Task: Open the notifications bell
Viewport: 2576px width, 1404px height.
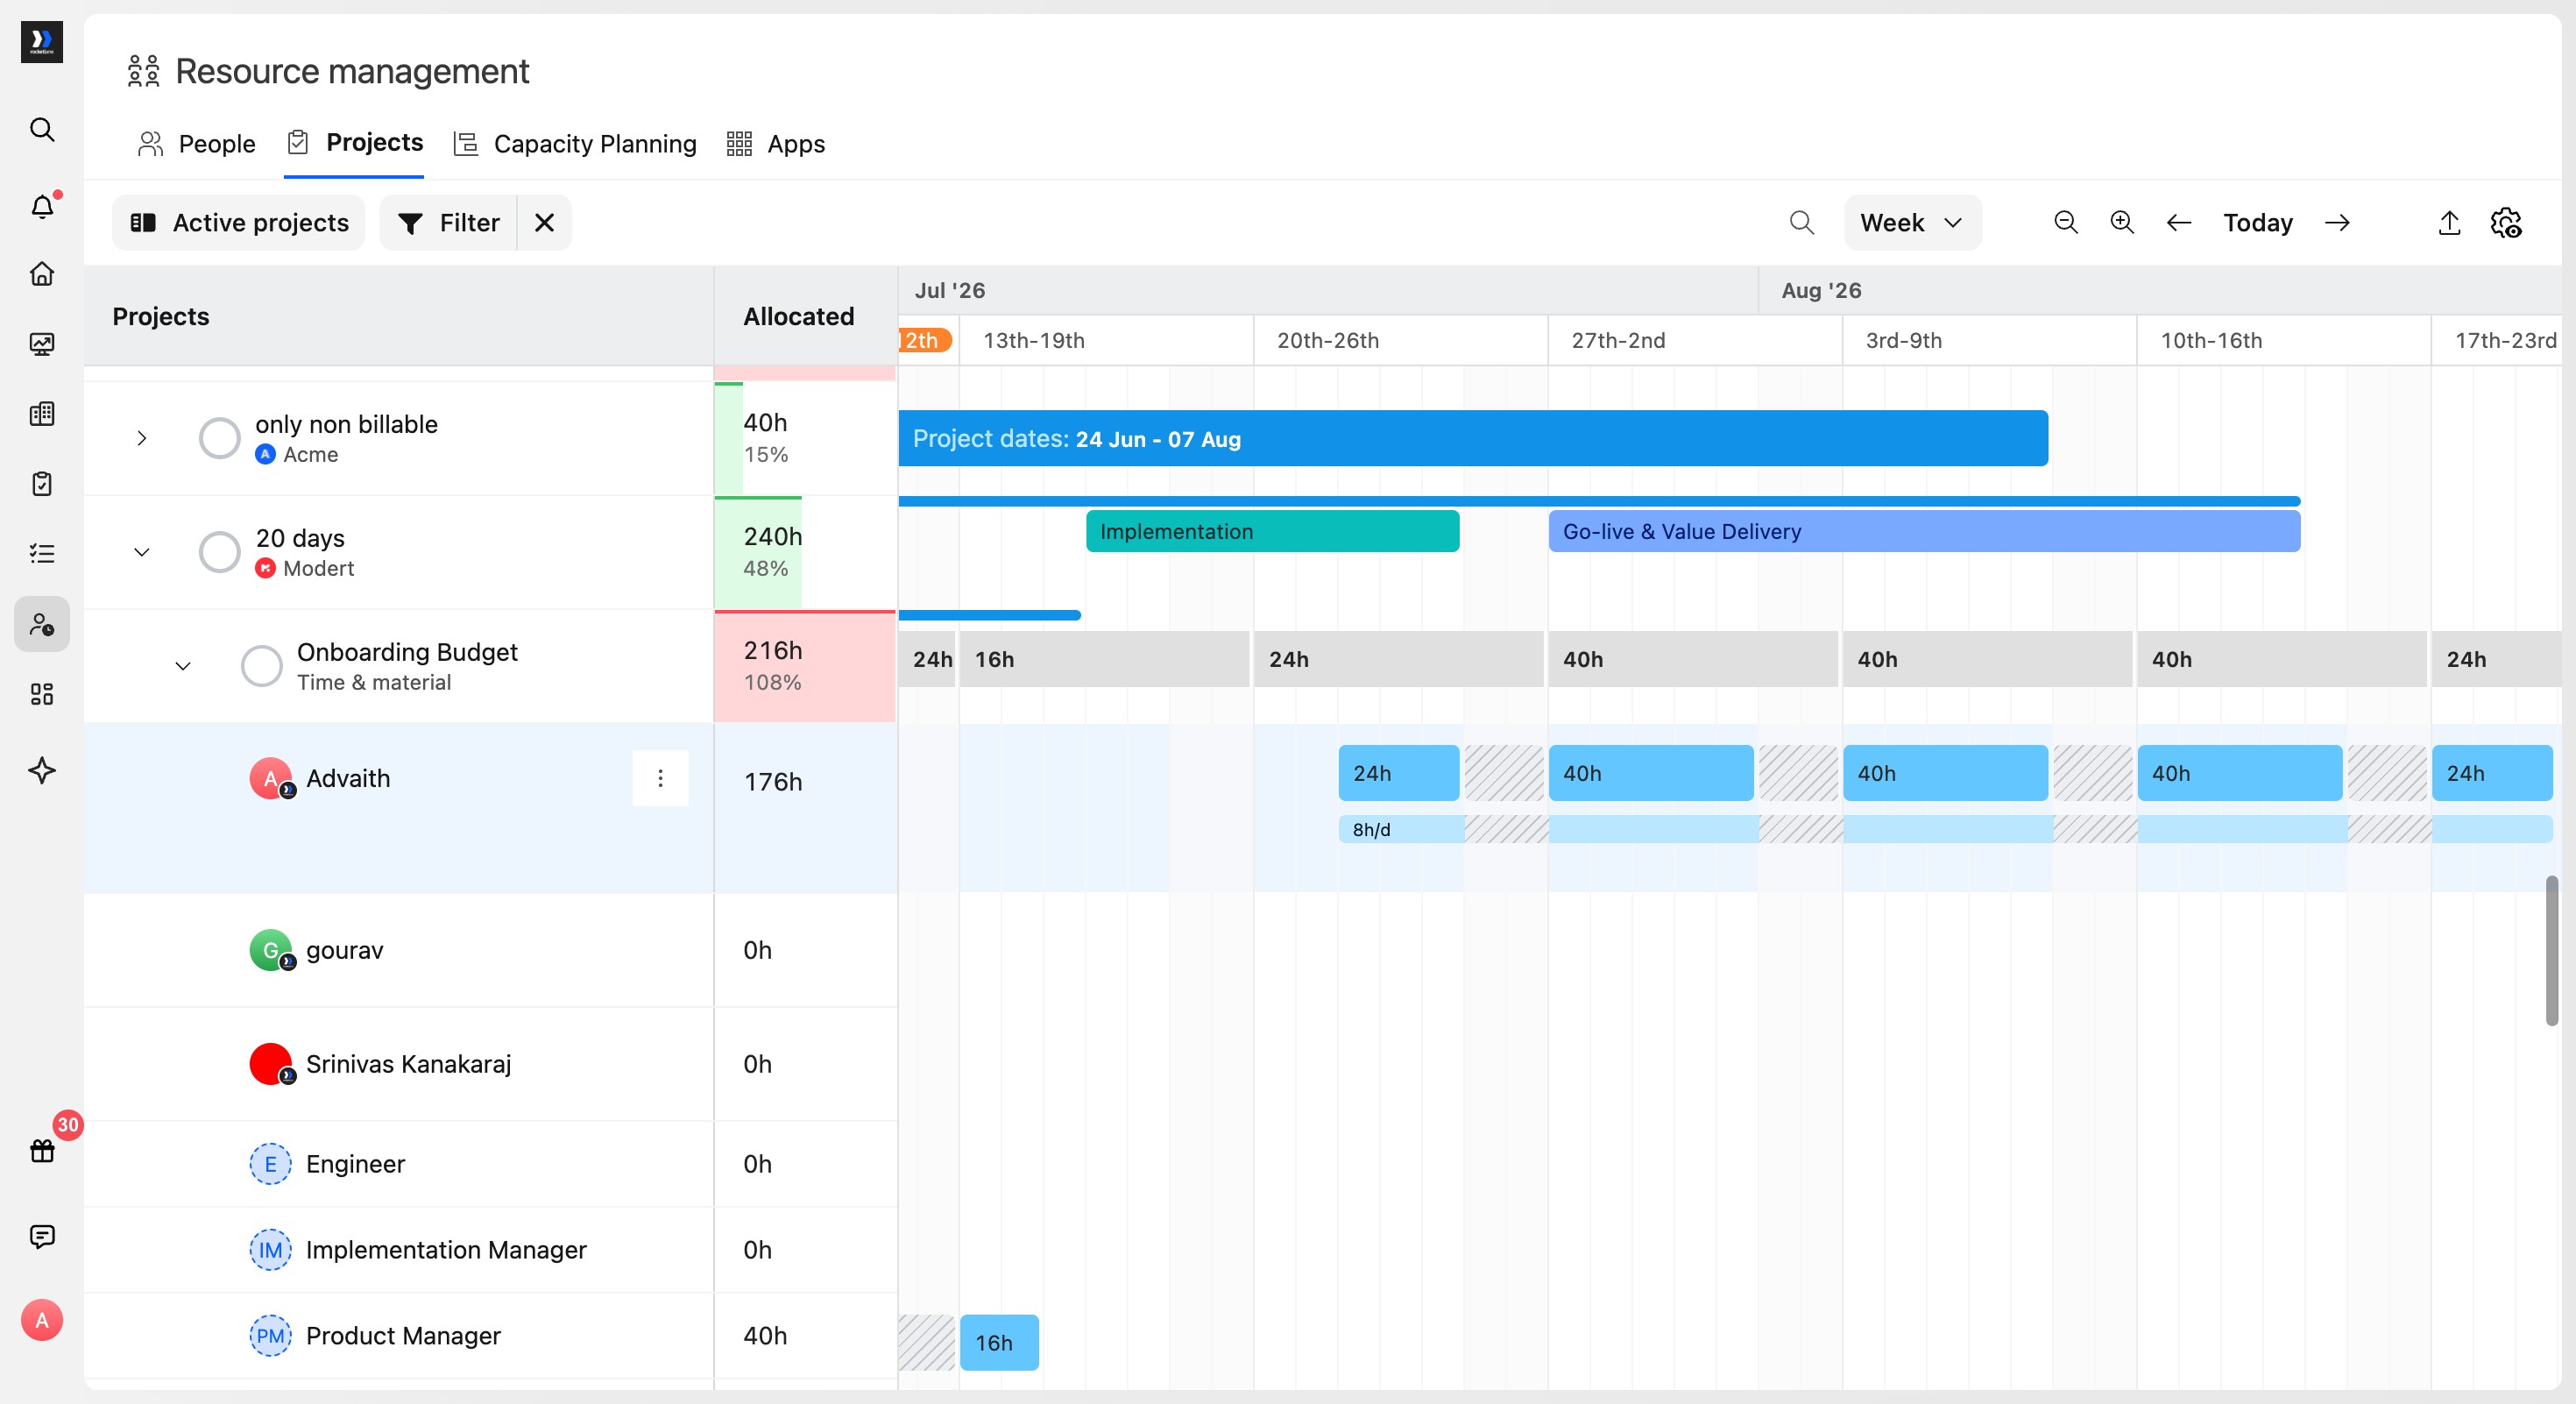Action: 42,206
